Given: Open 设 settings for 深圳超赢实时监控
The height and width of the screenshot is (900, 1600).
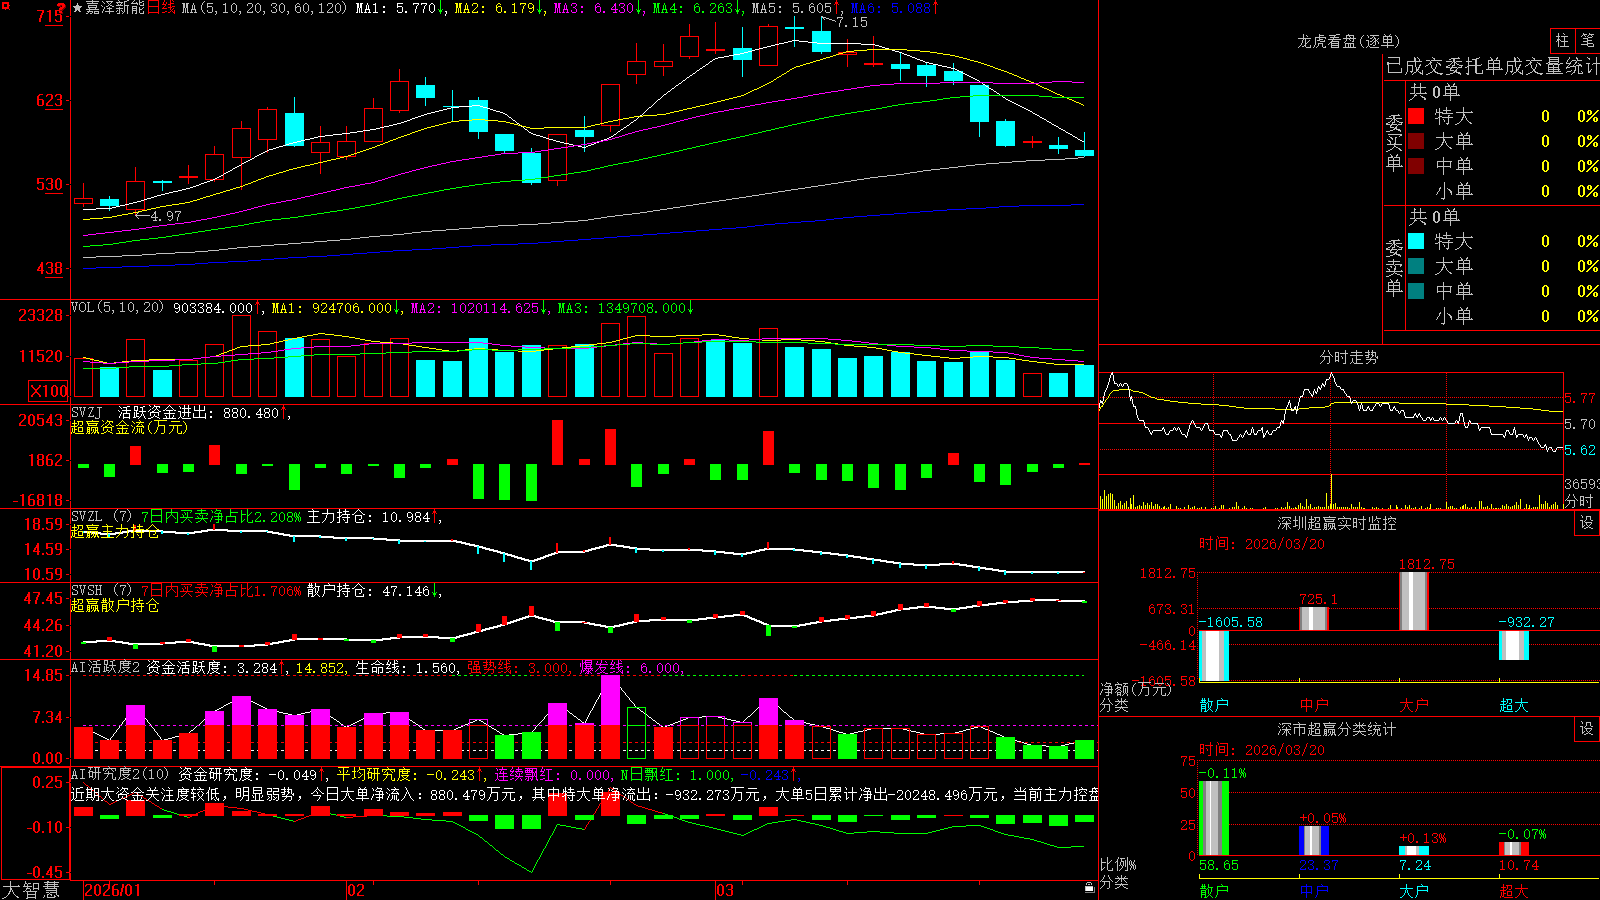Looking at the screenshot, I should (x=1587, y=523).
